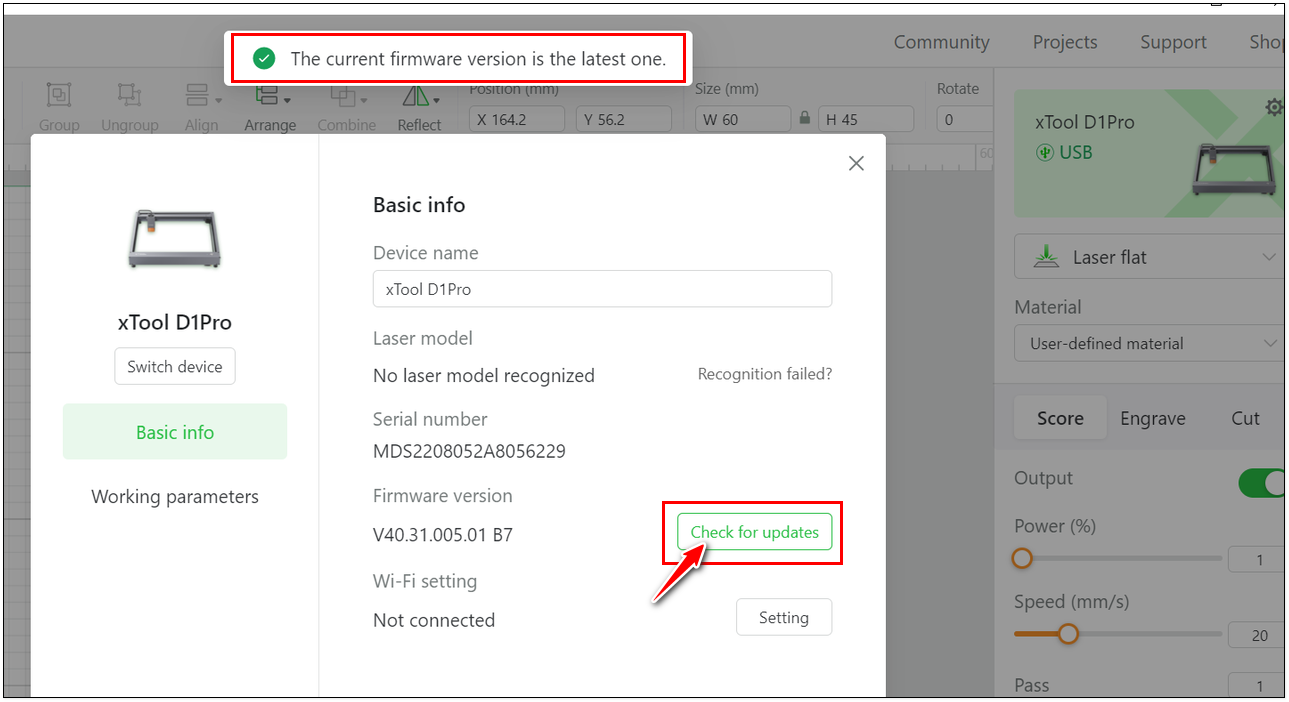The image size is (1289, 702).
Task: Click the Recognition failed? link
Action: (764, 374)
